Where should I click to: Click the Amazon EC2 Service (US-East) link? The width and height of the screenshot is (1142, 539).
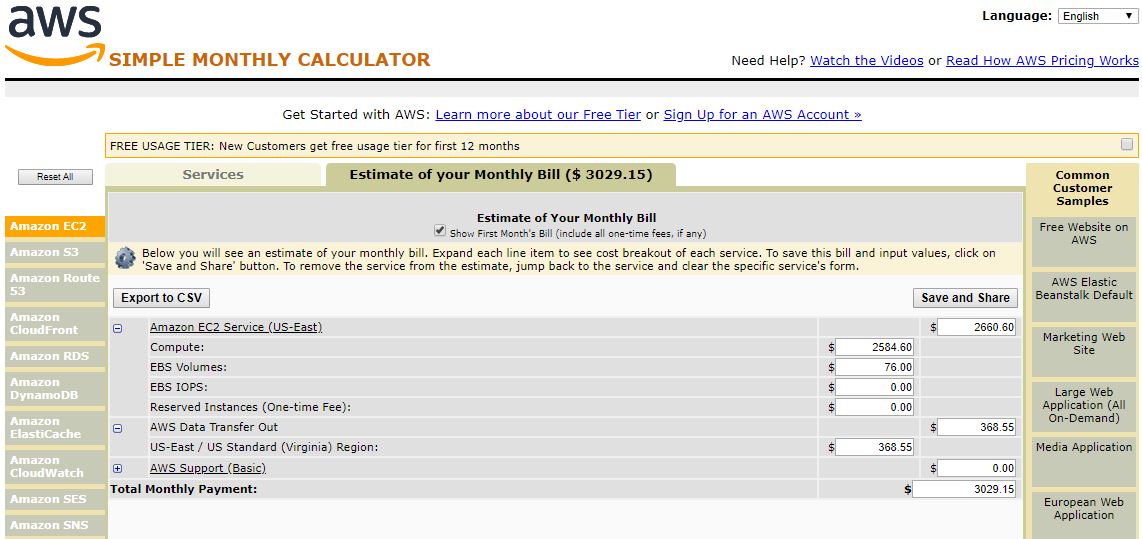236,328
